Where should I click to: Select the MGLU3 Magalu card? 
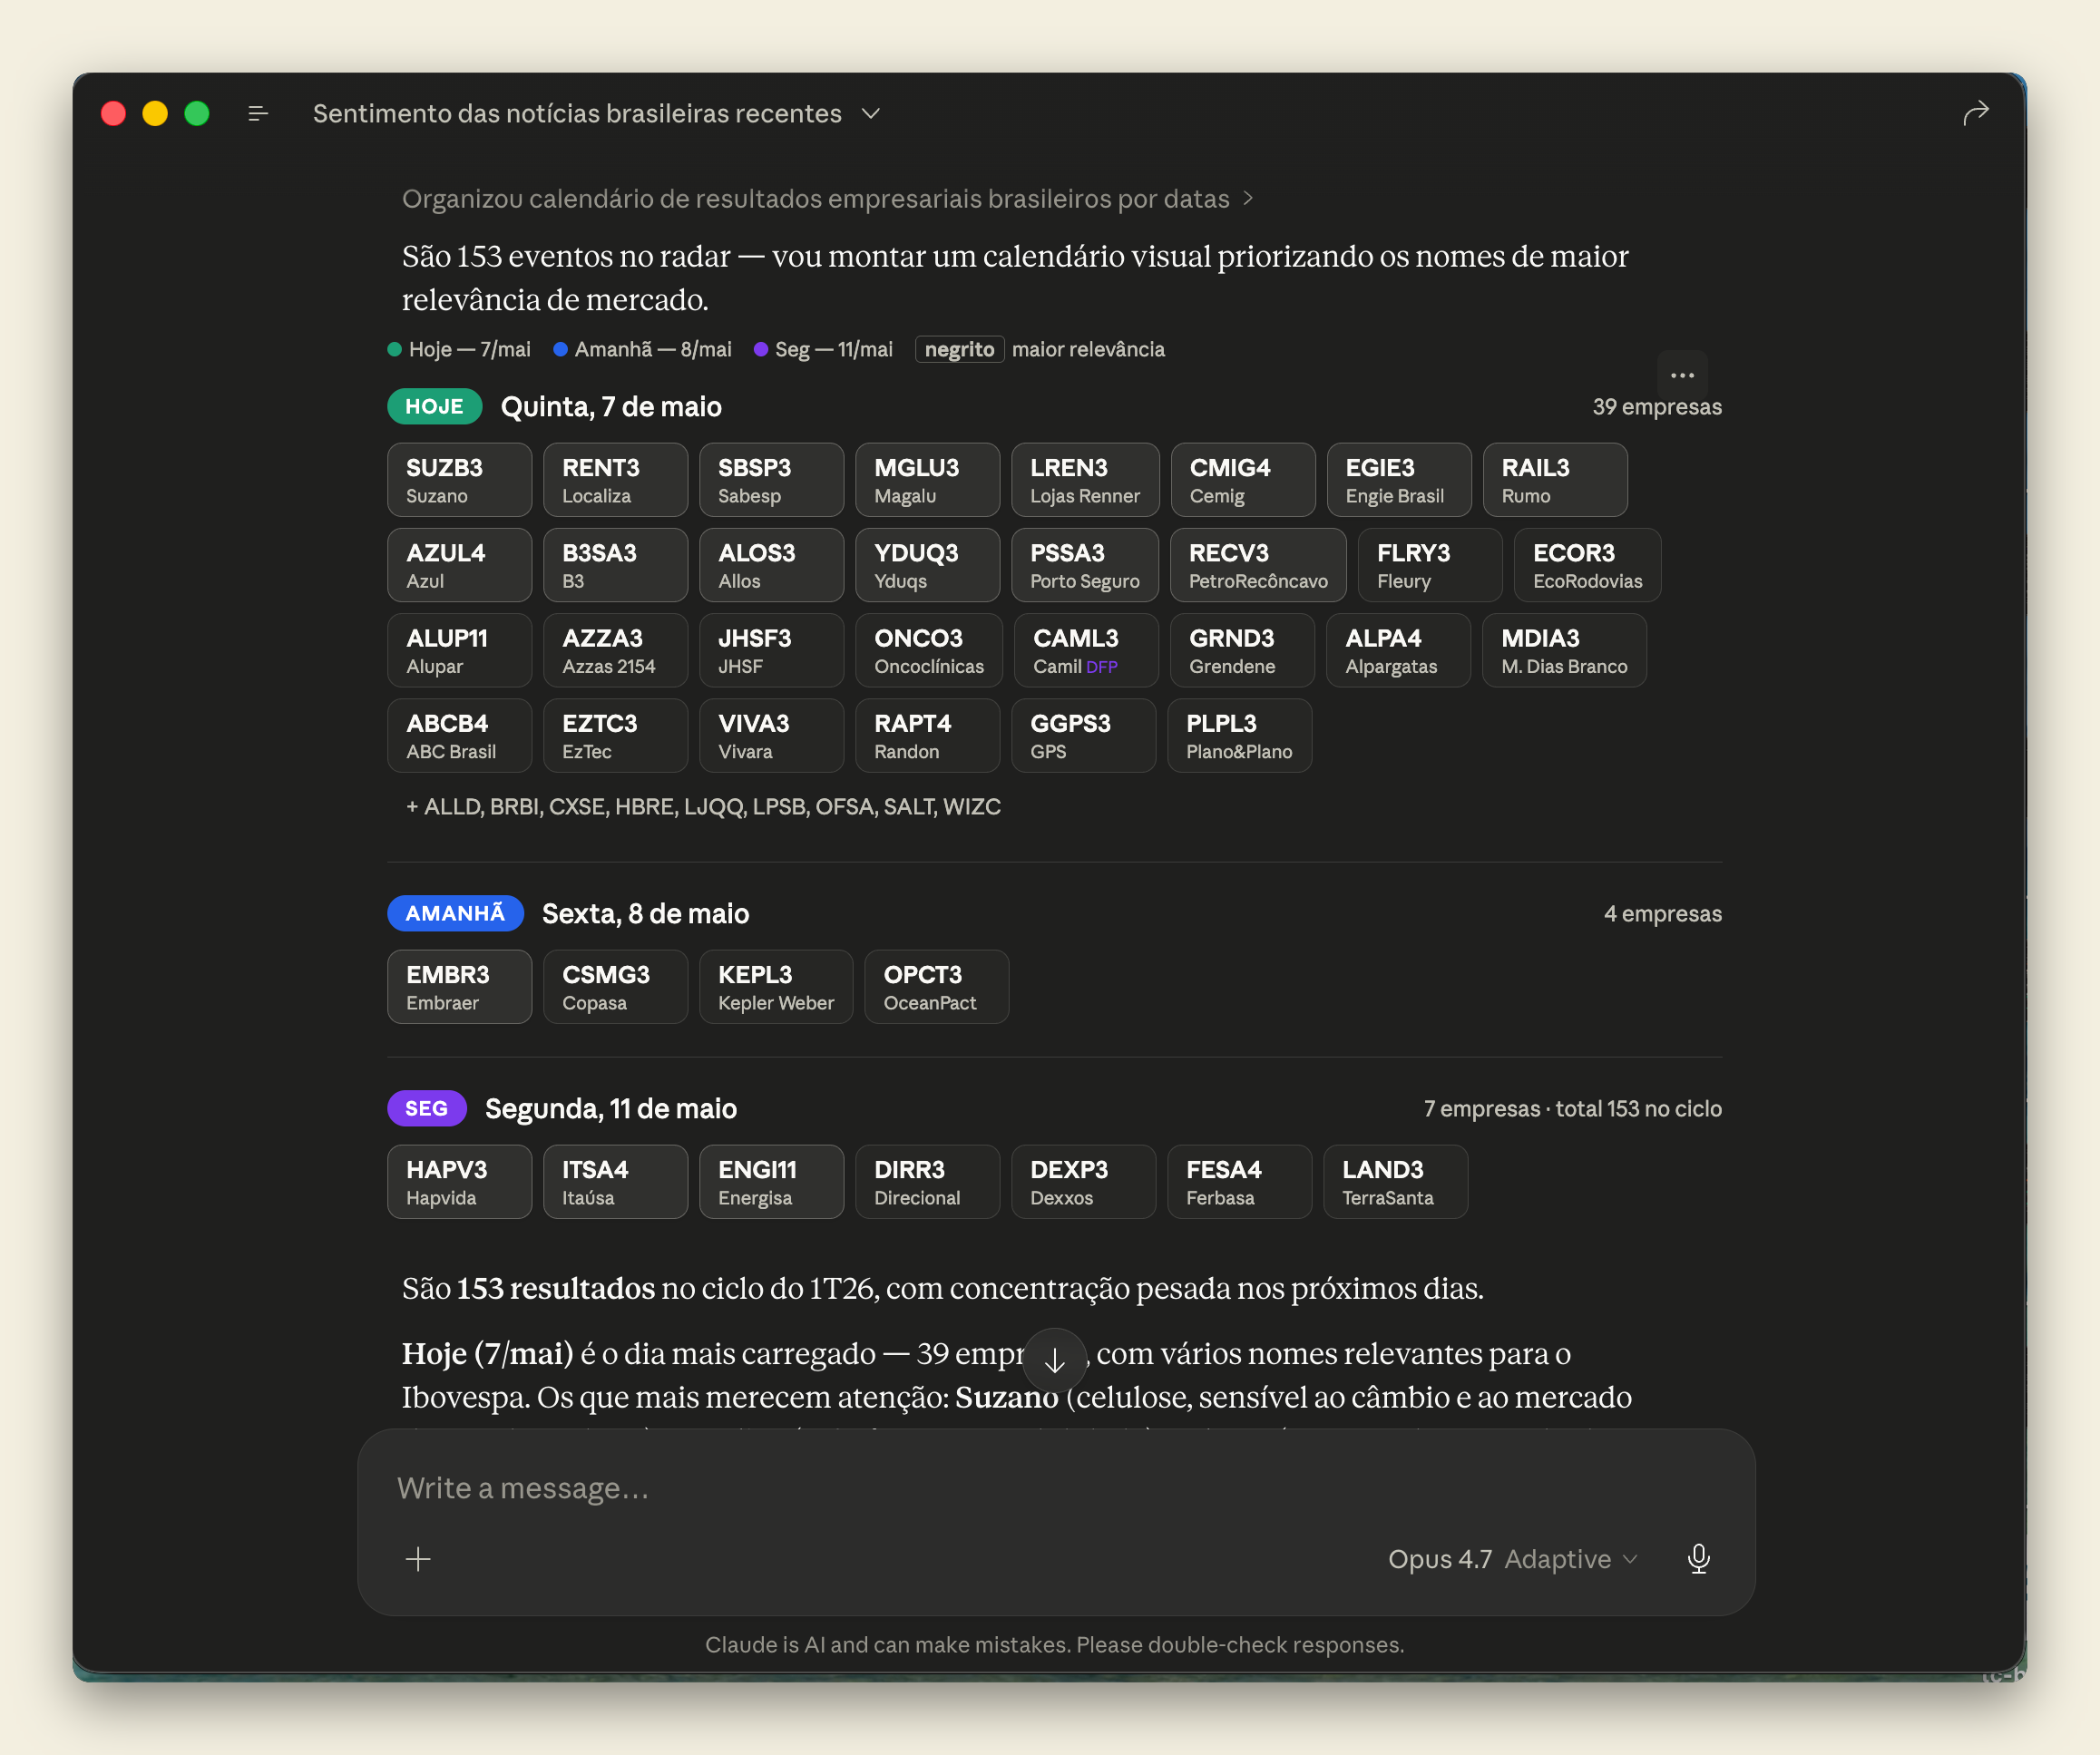[x=927, y=480]
